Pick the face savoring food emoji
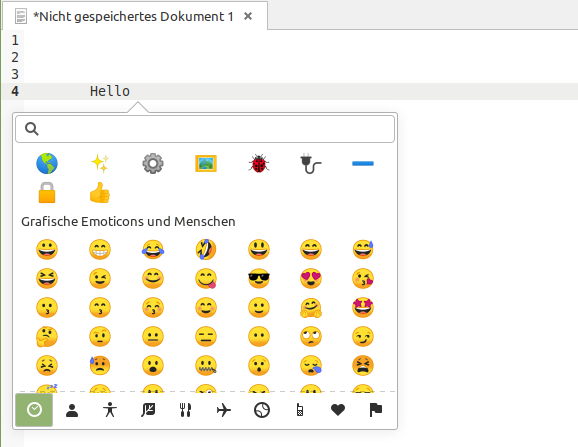Viewport: 578px width, 447px height. pyautogui.click(x=206, y=279)
